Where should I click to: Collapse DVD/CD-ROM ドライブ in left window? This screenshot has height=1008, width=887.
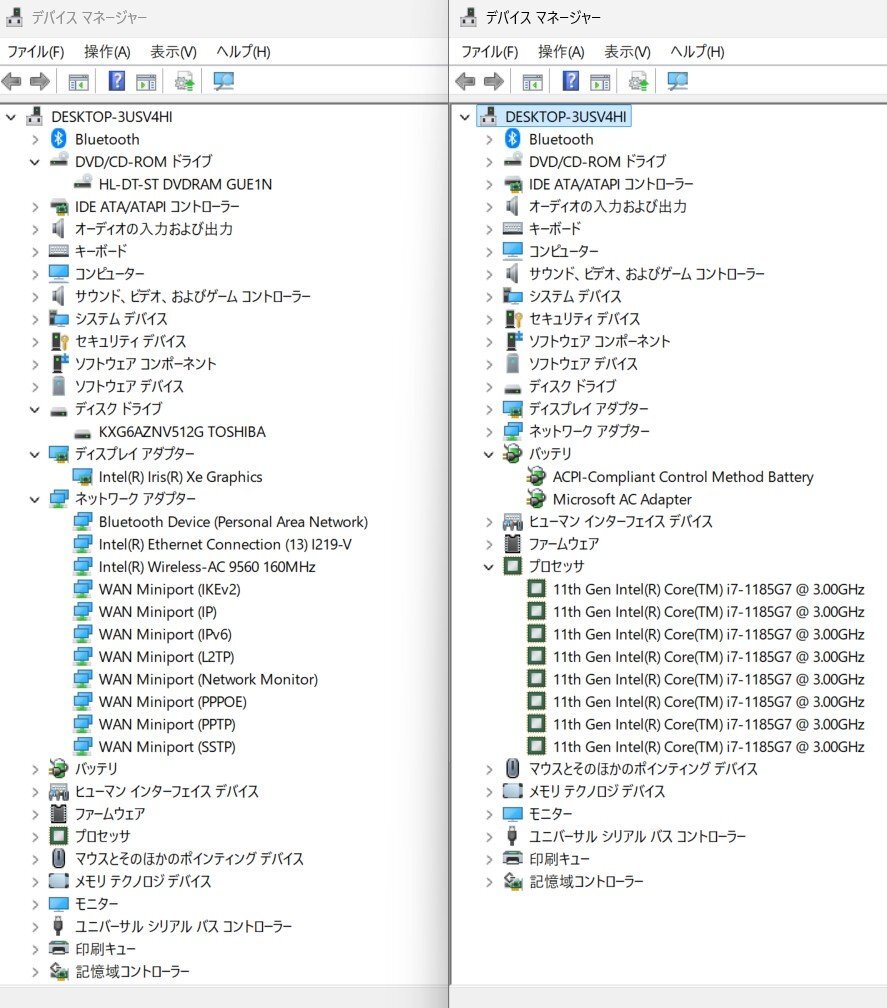[x=35, y=162]
